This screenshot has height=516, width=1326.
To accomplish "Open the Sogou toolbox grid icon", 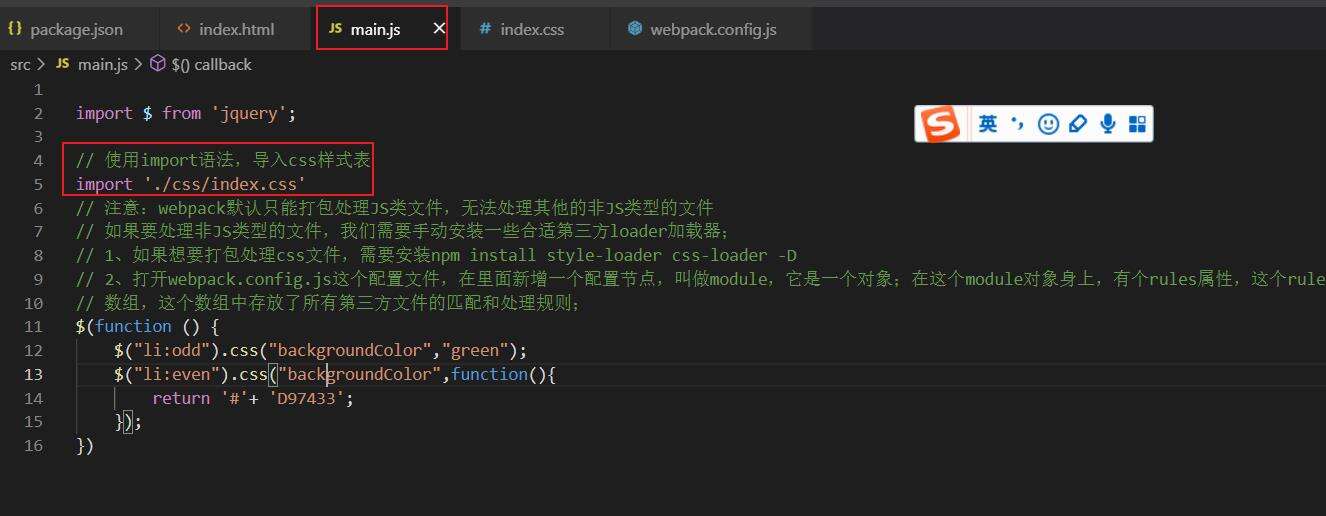I will click(x=1137, y=124).
